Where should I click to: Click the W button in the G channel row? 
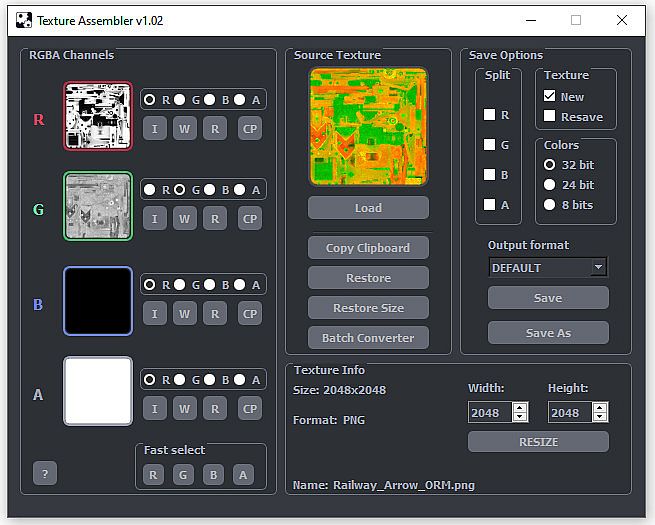(x=185, y=218)
